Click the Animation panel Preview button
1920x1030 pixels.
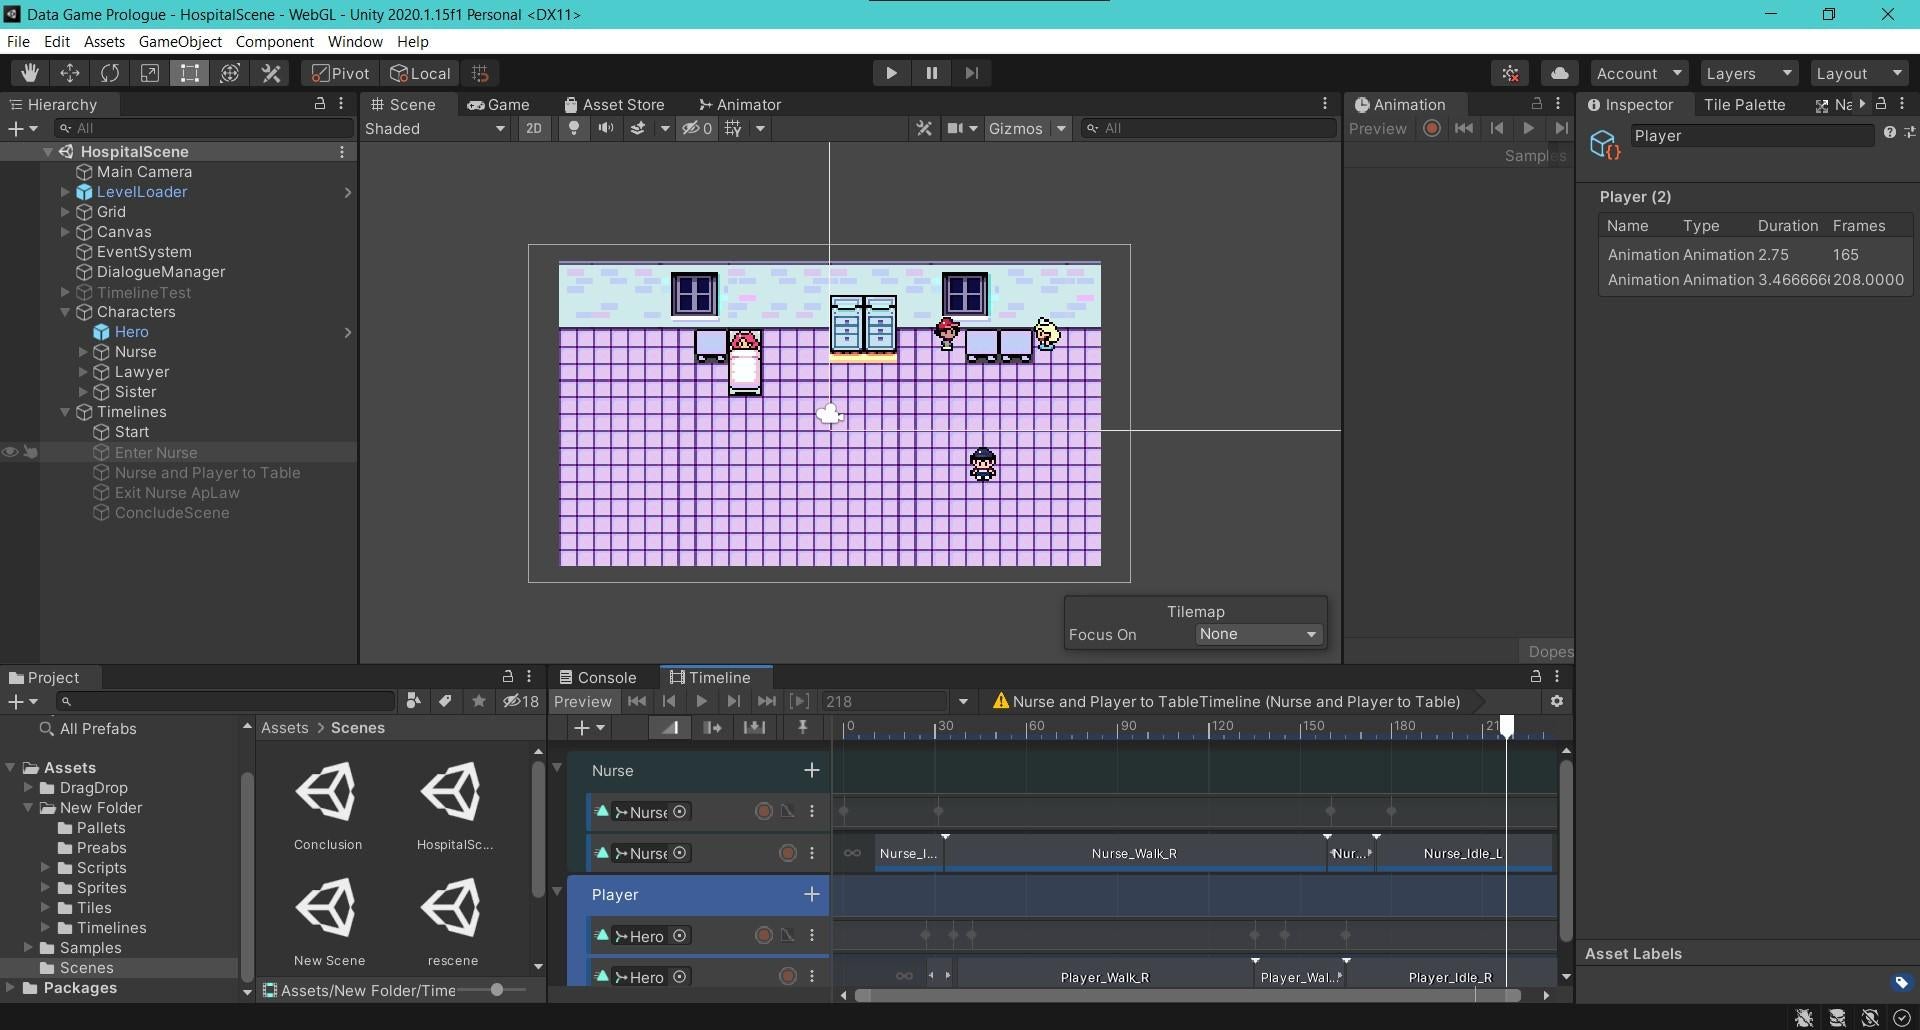point(1377,128)
